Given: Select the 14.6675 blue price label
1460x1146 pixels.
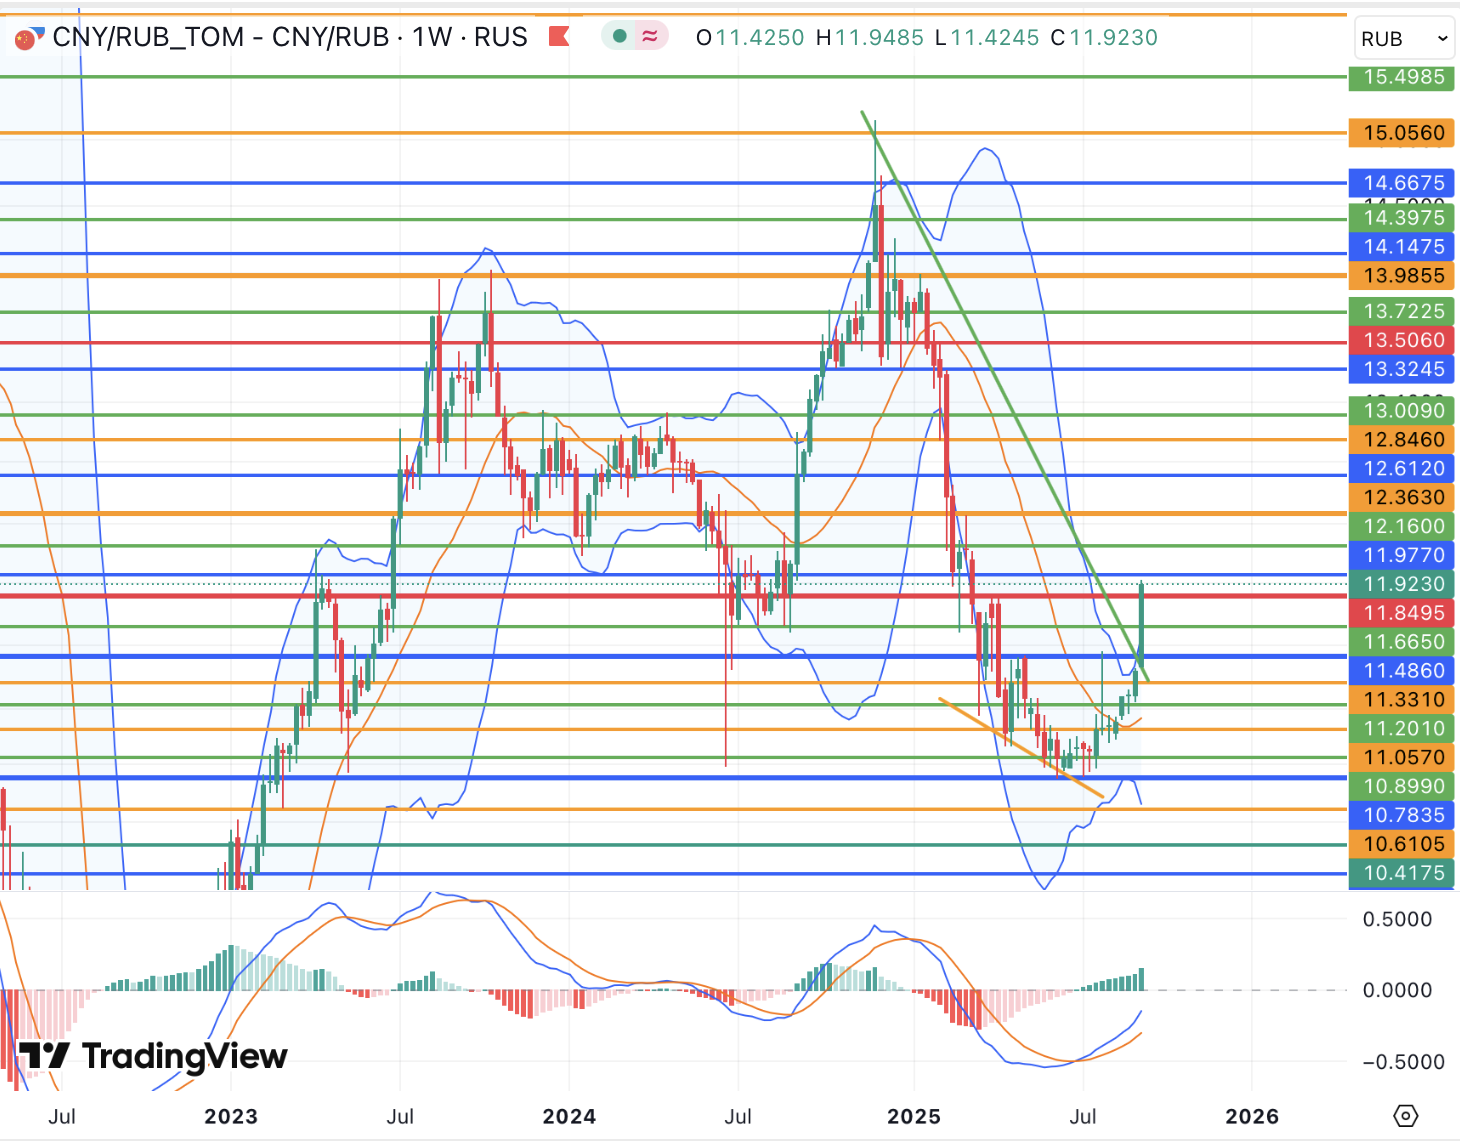Looking at the screenshot, I should click(1403, 183).
